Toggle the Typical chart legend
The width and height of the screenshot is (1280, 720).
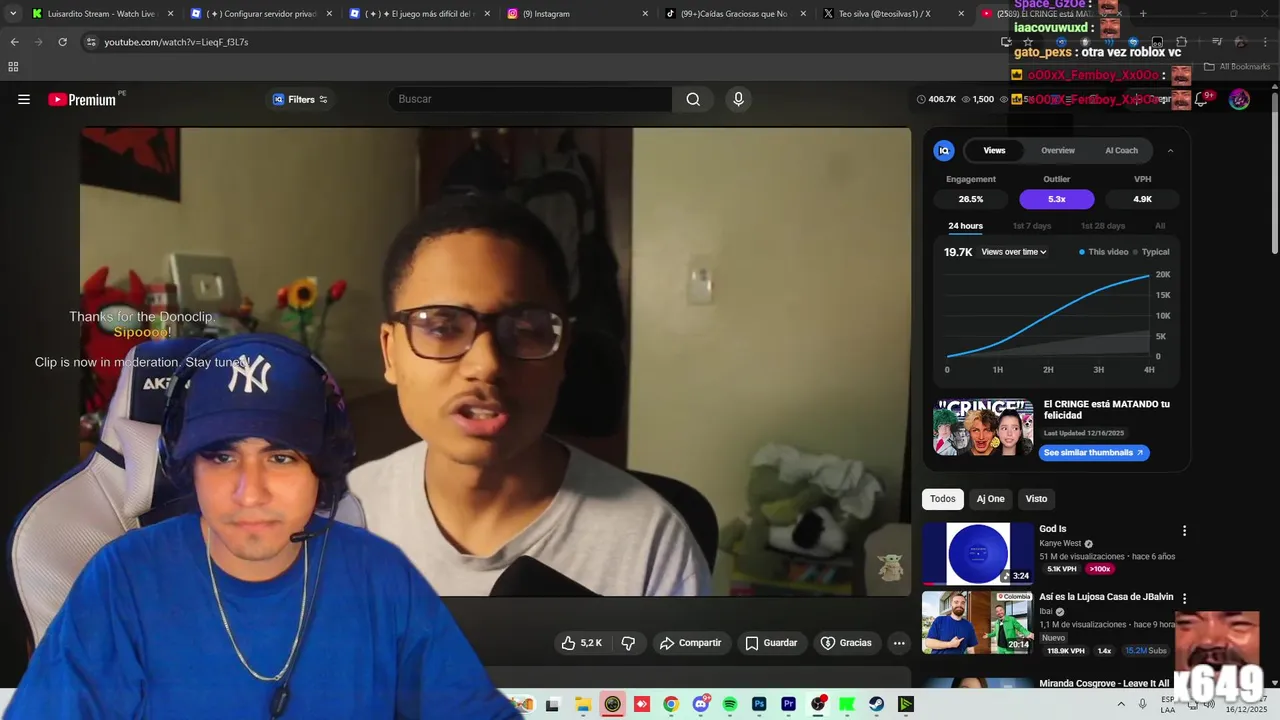click(x=1152, y=252)
